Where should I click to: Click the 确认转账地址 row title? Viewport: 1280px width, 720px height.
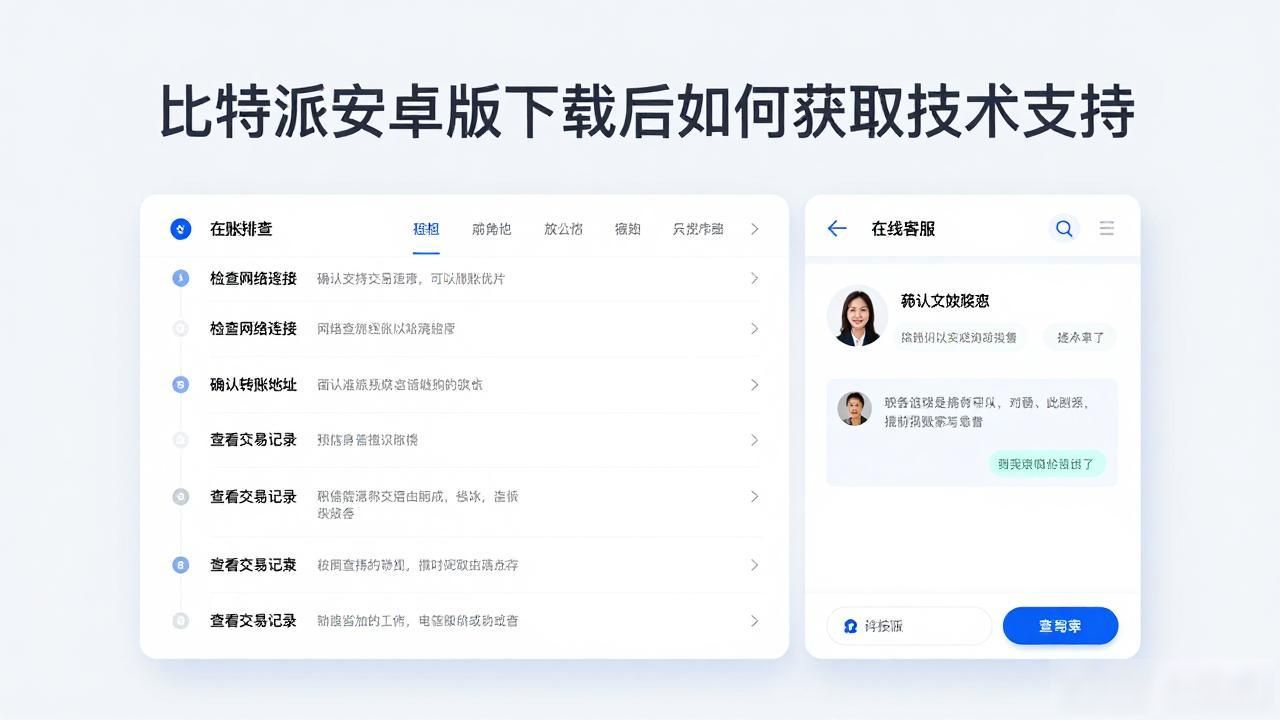coord(253,385)
